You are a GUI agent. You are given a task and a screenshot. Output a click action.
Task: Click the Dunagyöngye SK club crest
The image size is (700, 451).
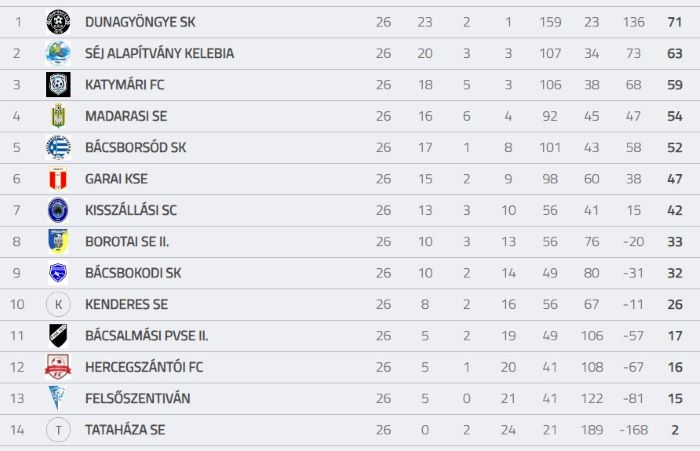point(58,22)
